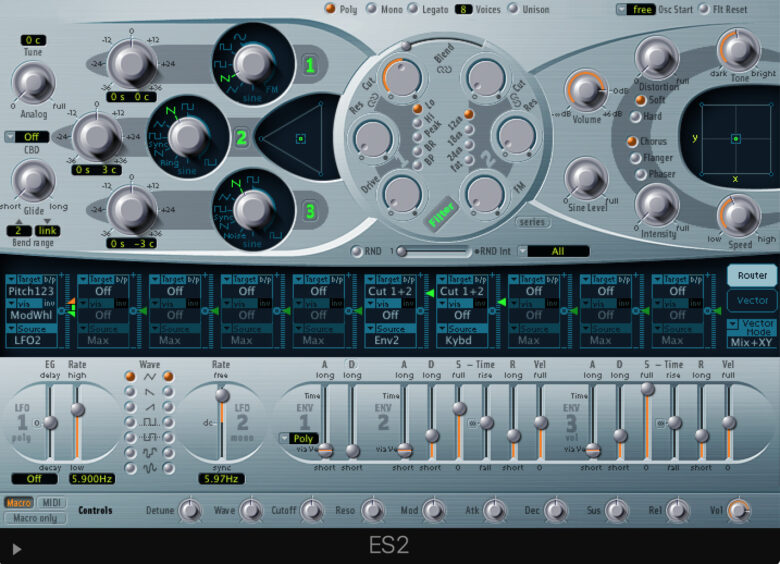The height and width of the screenshot is (564, 780).
Task: Click the Vol macro knob
Action: [x=739, y=510]
